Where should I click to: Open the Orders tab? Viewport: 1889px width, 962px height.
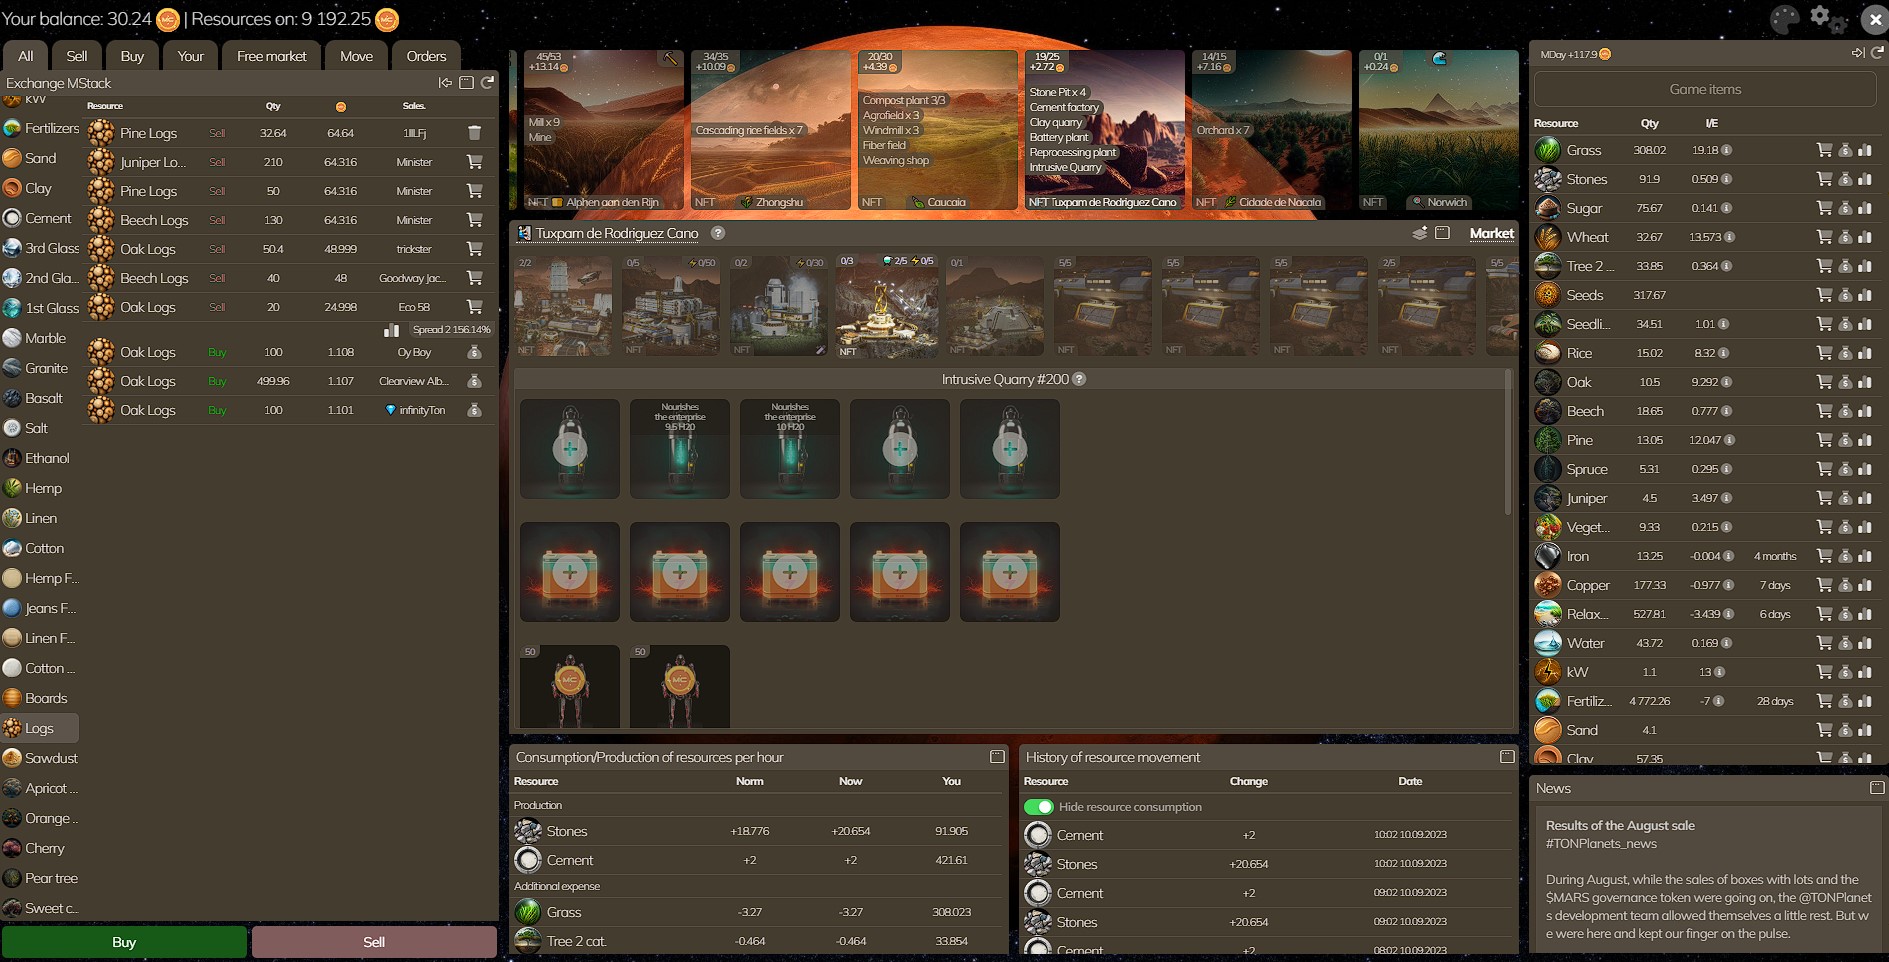[426, 56]
